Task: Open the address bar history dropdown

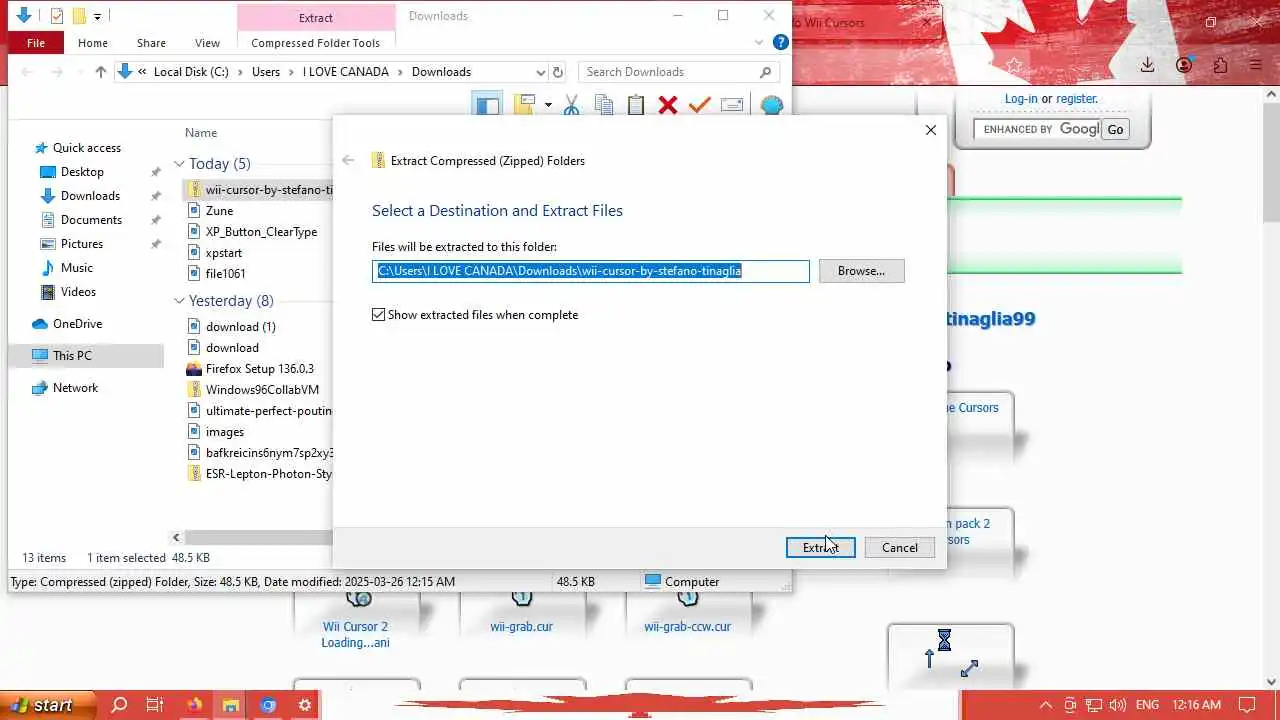Action: tap(541, 72)
